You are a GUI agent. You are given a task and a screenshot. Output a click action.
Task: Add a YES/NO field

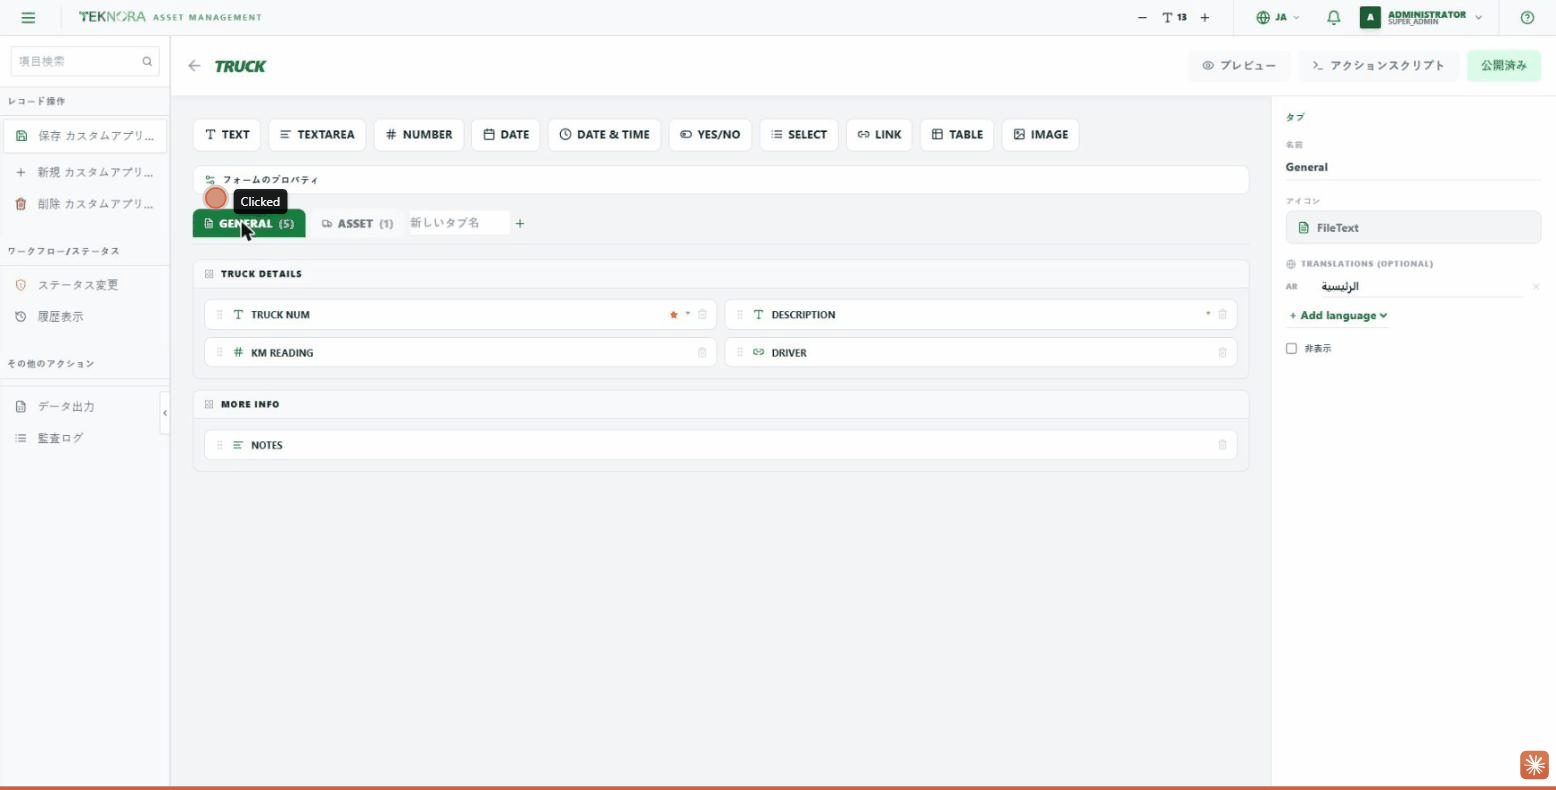point(710,134)
